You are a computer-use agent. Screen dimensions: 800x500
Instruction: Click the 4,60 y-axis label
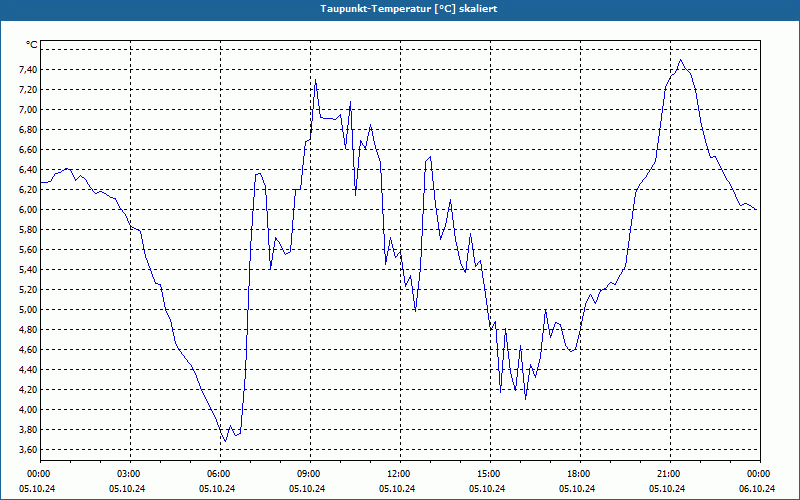[29, 349]
